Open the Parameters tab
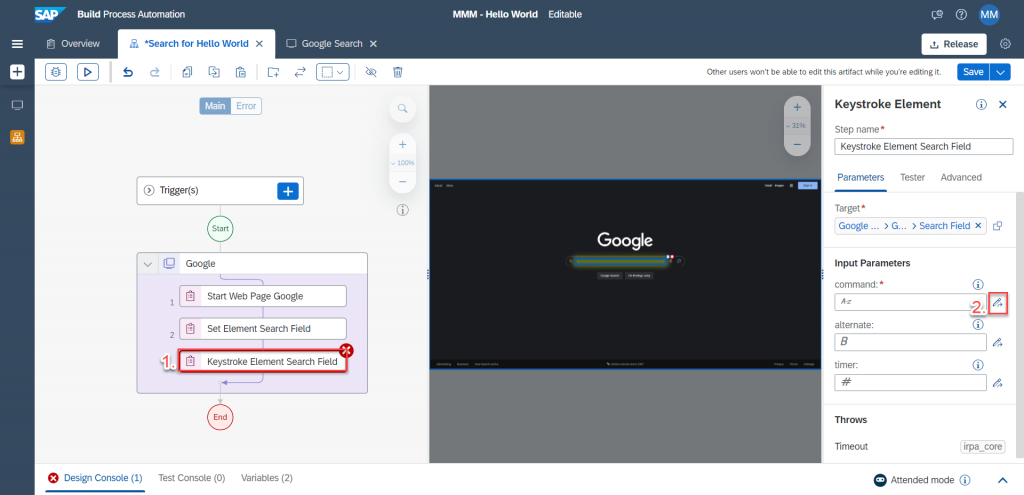 point(861,178)
